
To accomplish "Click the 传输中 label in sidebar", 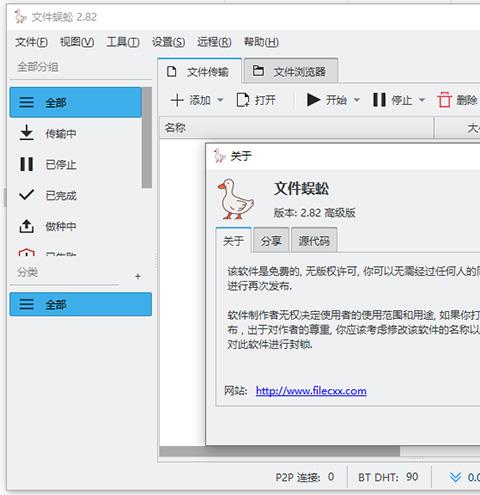I will 61,134.
